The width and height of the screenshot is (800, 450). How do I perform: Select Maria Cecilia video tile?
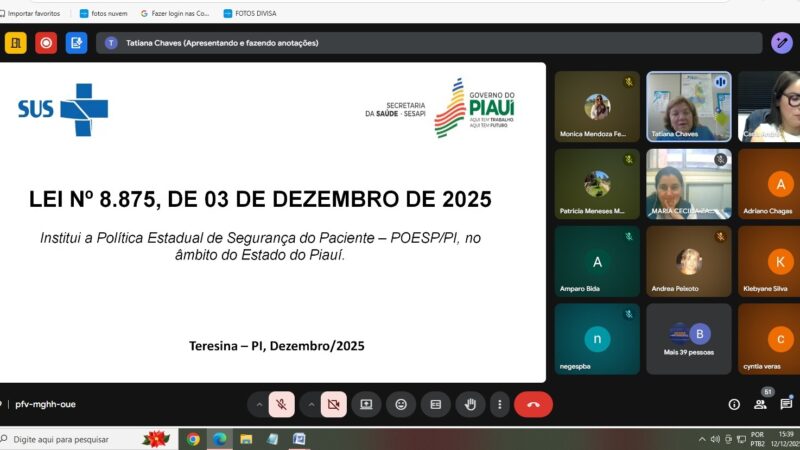689,184
